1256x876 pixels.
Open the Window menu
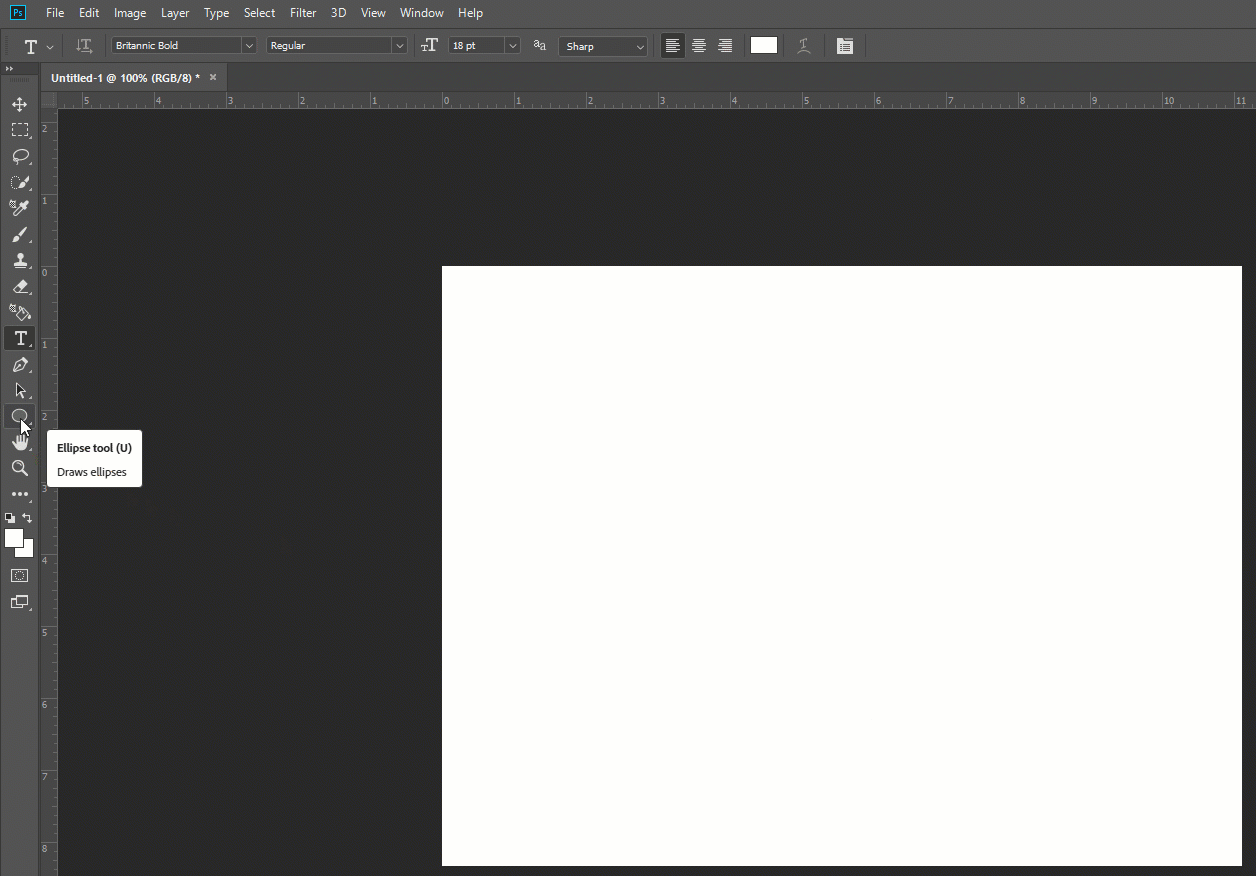click(x=422, y=13)
